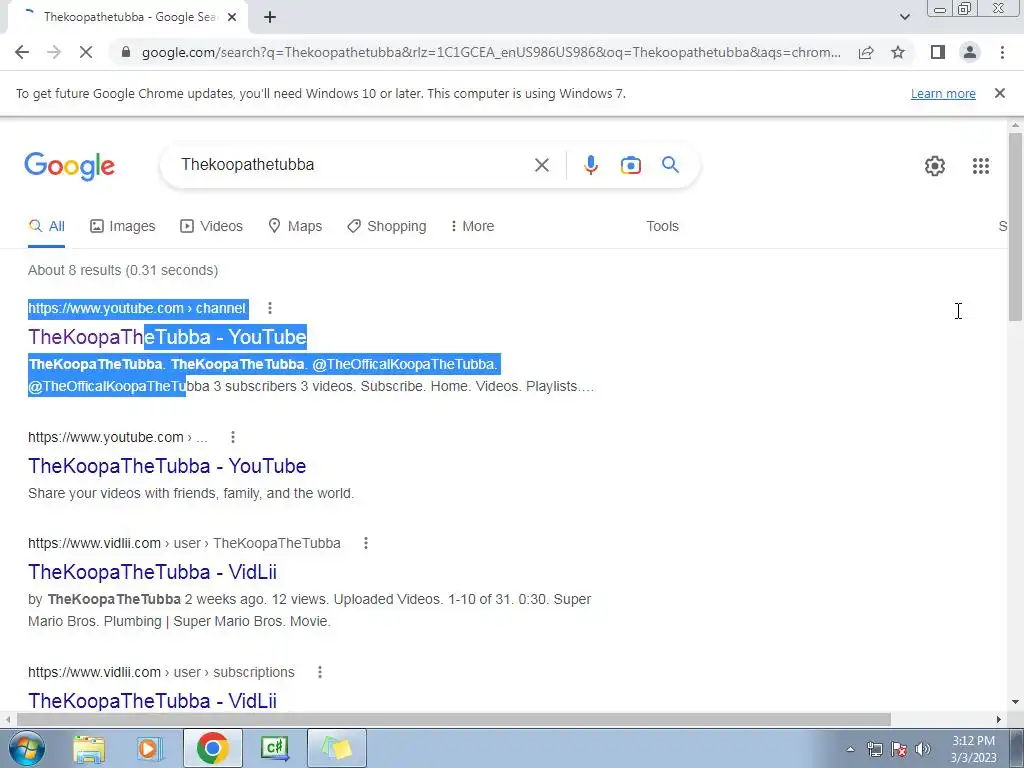This screenshot has height=768, width=1024.
Task: Click the scroll down arrow on the vertical scrollbar
Action: pyautogui.click(x=1015, y=703)
